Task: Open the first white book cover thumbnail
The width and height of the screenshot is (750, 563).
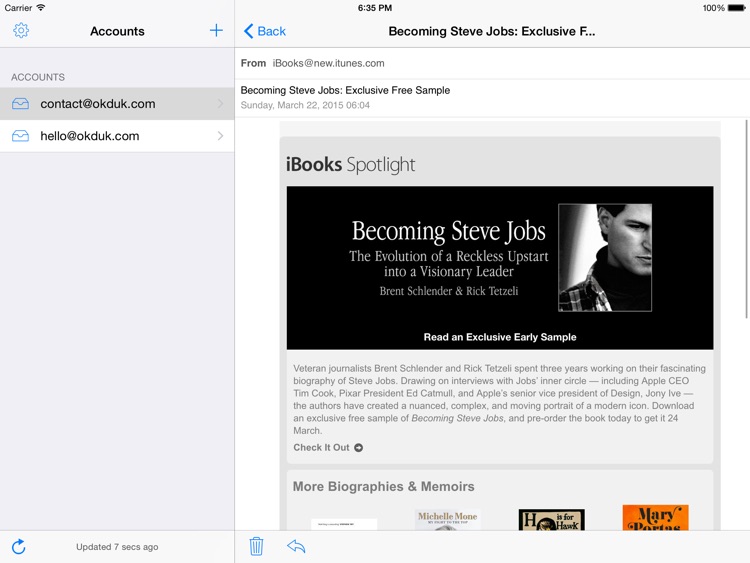Action: tap(344, 524)
